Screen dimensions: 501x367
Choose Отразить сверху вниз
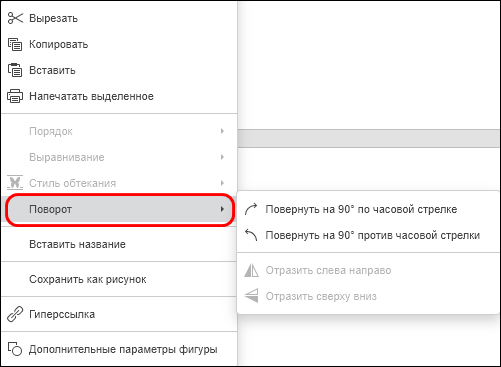(368, 296)
